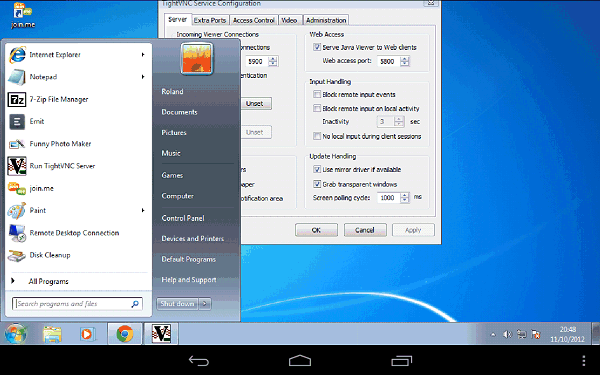The image size is (600, 375).
Task: Open Devices and Printers
Action: coord(192,238)
